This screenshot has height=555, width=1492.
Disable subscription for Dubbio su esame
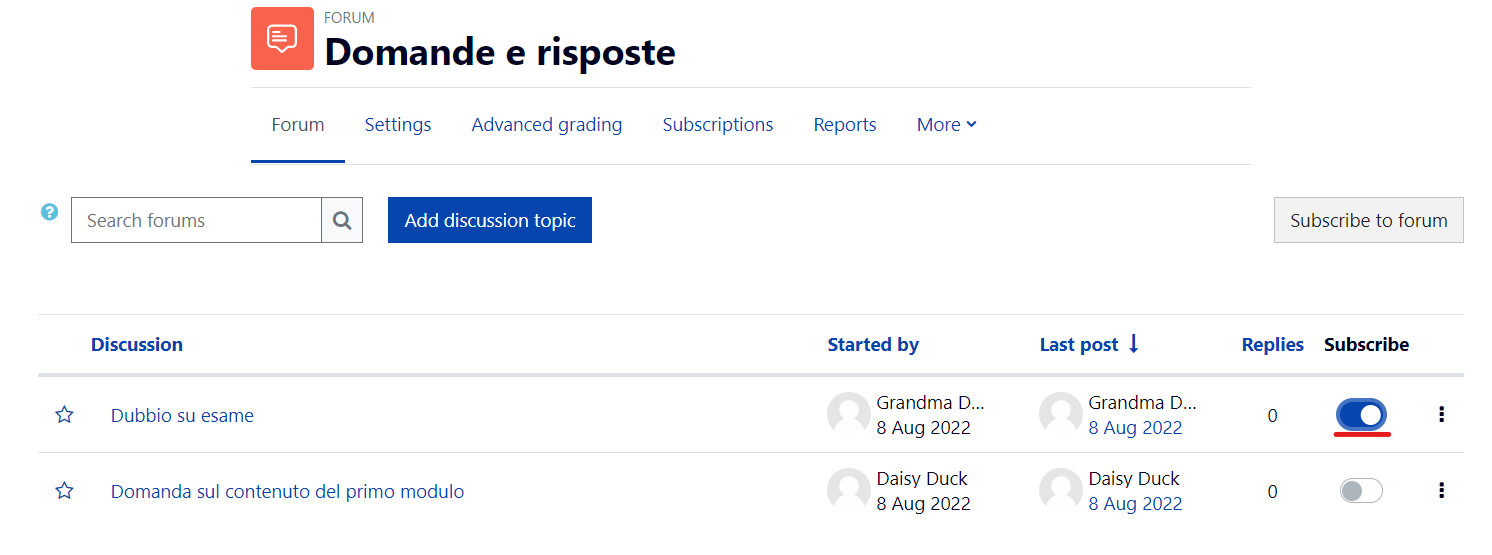[1361, 414]
